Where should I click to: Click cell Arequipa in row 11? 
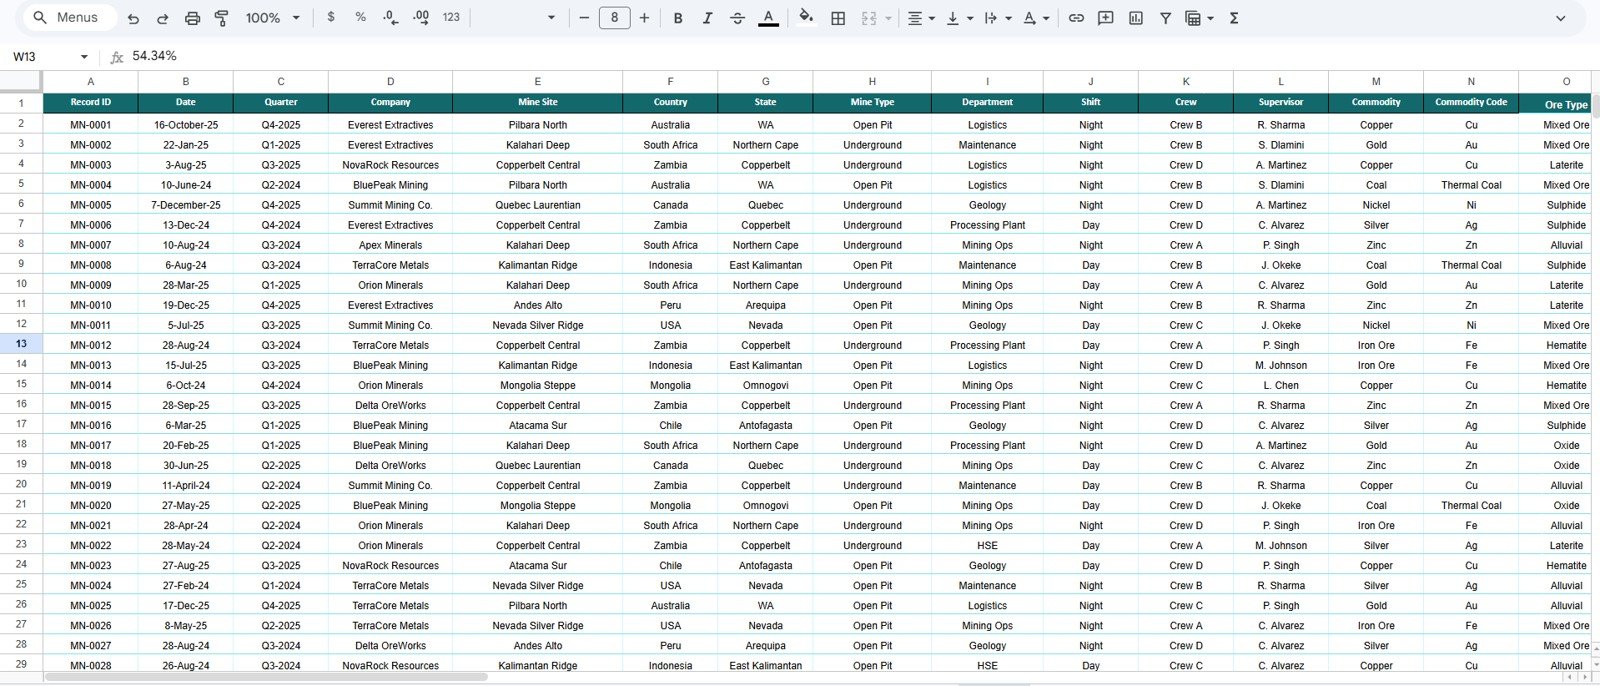click(766, 305)
